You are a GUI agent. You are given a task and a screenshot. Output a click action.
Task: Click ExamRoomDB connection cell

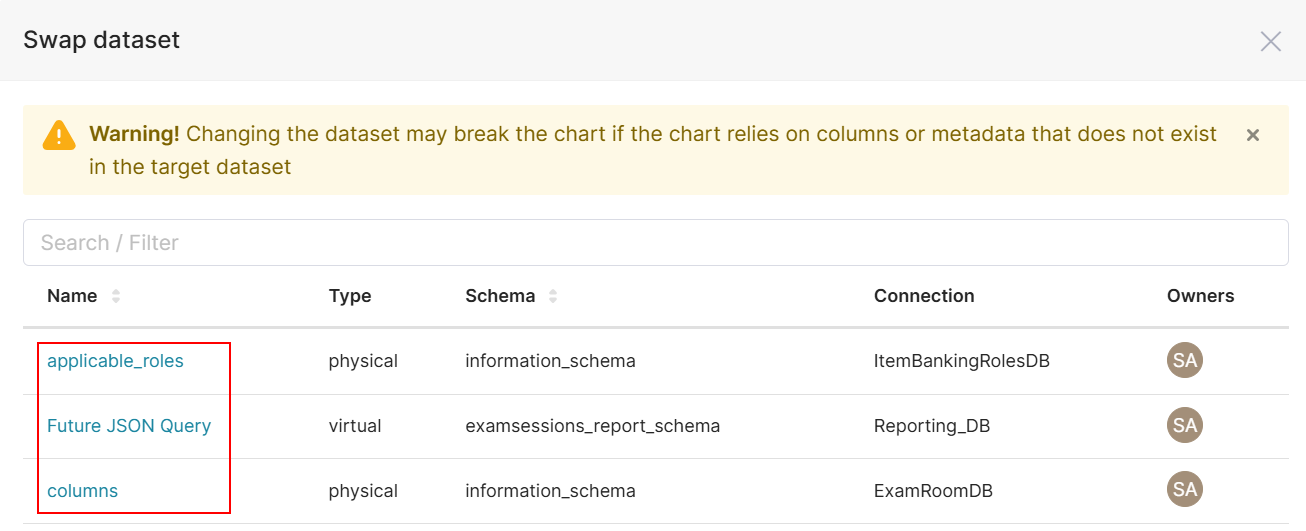pyautogui.click(x=932, y=491)
